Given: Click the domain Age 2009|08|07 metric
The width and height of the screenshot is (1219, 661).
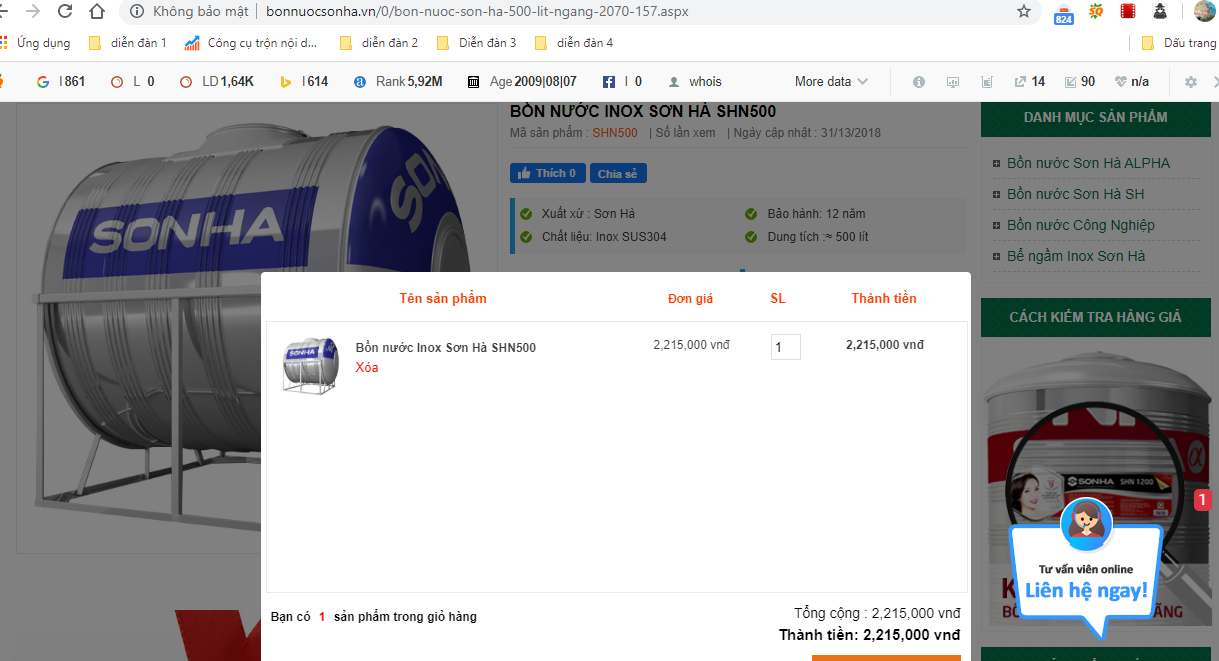Looking at the screenshot, I should click(522, 82).
